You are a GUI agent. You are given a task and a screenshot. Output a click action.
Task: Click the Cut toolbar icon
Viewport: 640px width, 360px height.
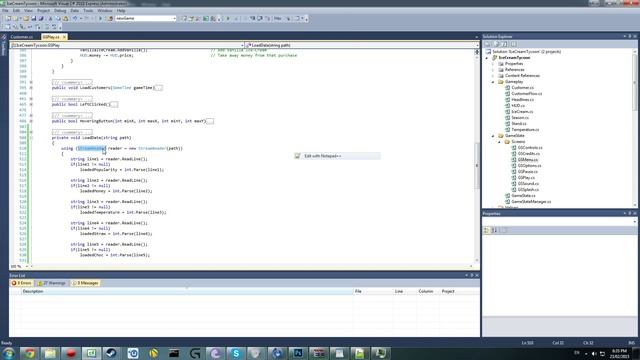click(51, 18)
